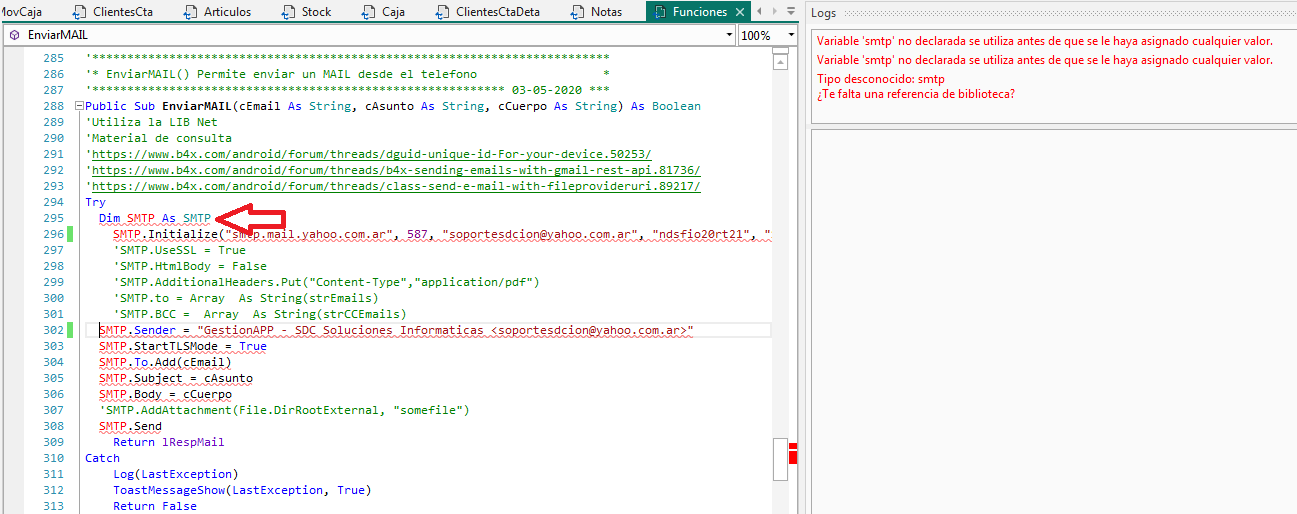Open the EnviarMAIL sub selector dropdown
Image resolution: width=1297 pixels, height=514 pixels.
point(728,35)
